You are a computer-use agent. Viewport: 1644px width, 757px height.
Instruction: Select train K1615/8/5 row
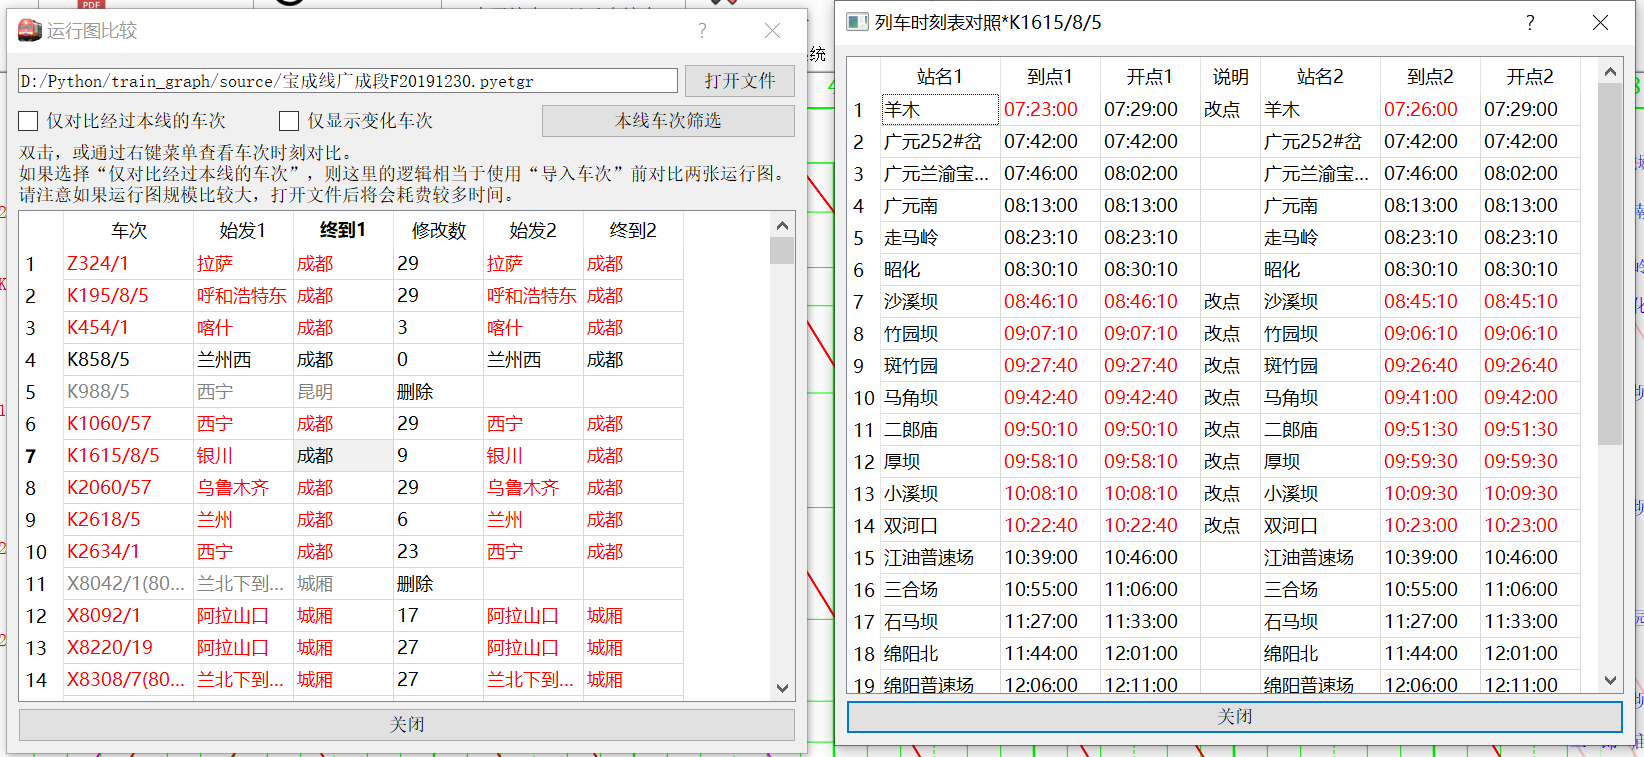pyautogui.click(x=351, y=456)
